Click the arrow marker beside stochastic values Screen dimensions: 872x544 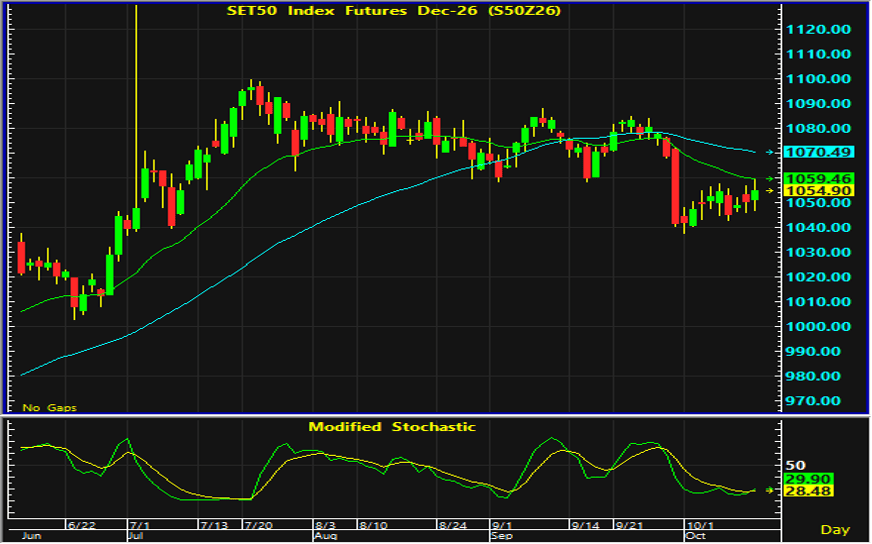(770, 490)
